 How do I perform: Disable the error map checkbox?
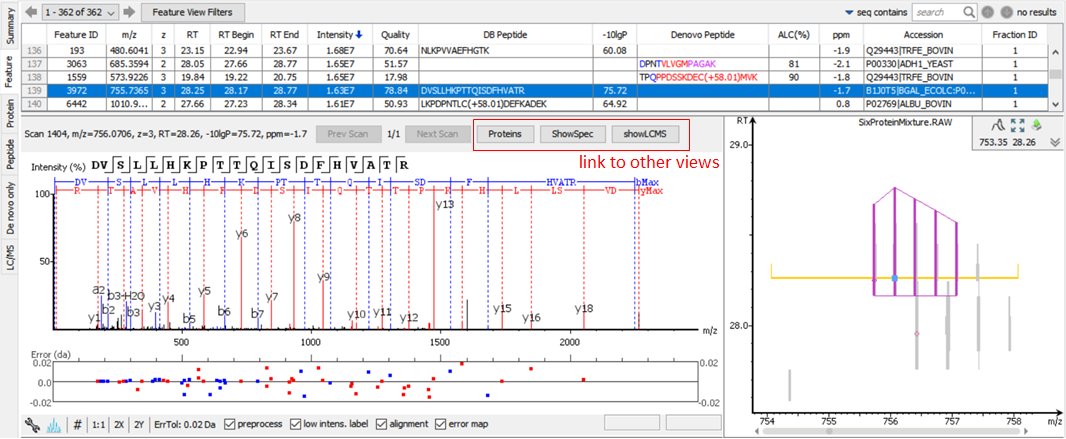click(439, 424)
